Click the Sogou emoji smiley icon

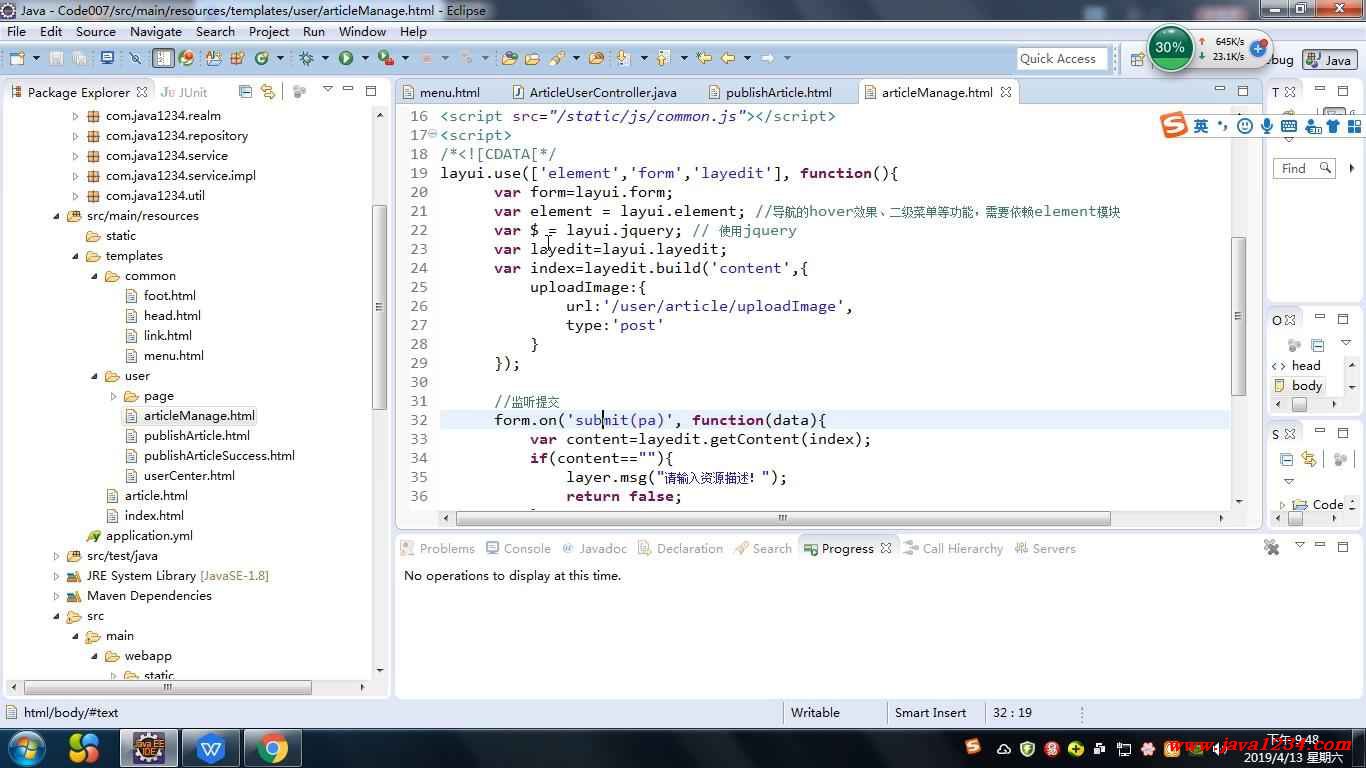coord(1245,126)
